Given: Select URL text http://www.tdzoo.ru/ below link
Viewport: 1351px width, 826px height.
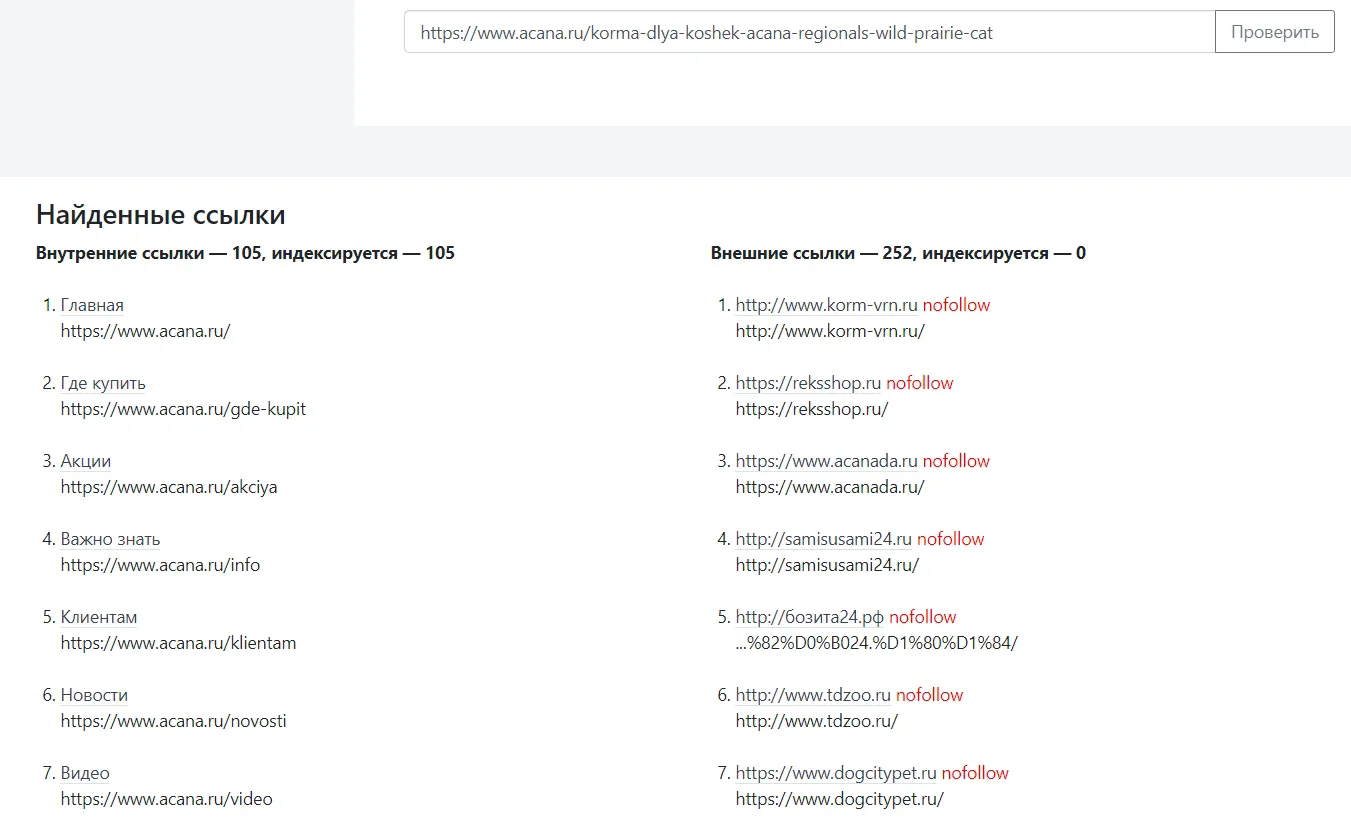Looking at the screenshot, I should tap(817, 721).
